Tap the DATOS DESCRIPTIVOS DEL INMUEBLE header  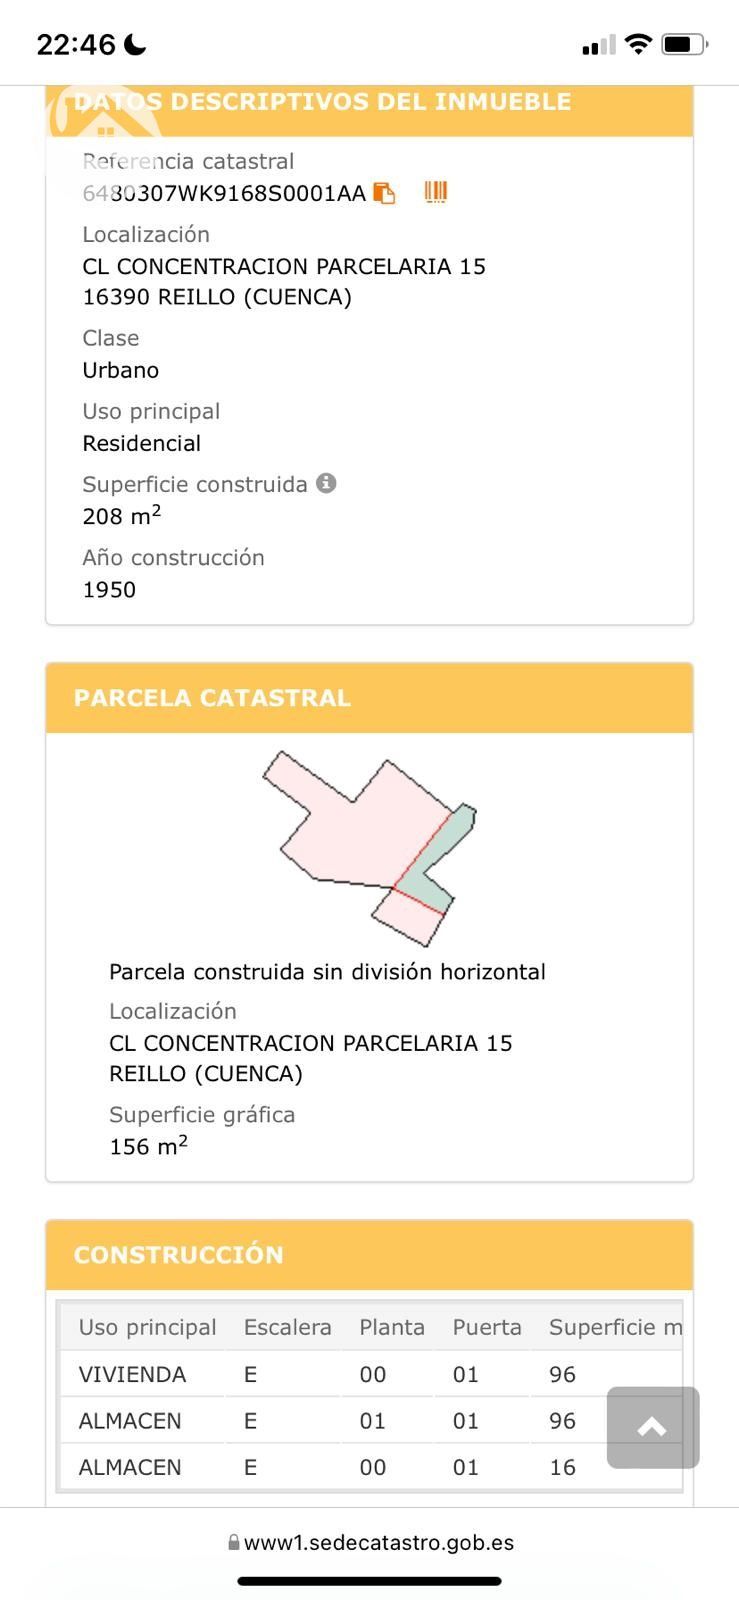pos(369,102)
